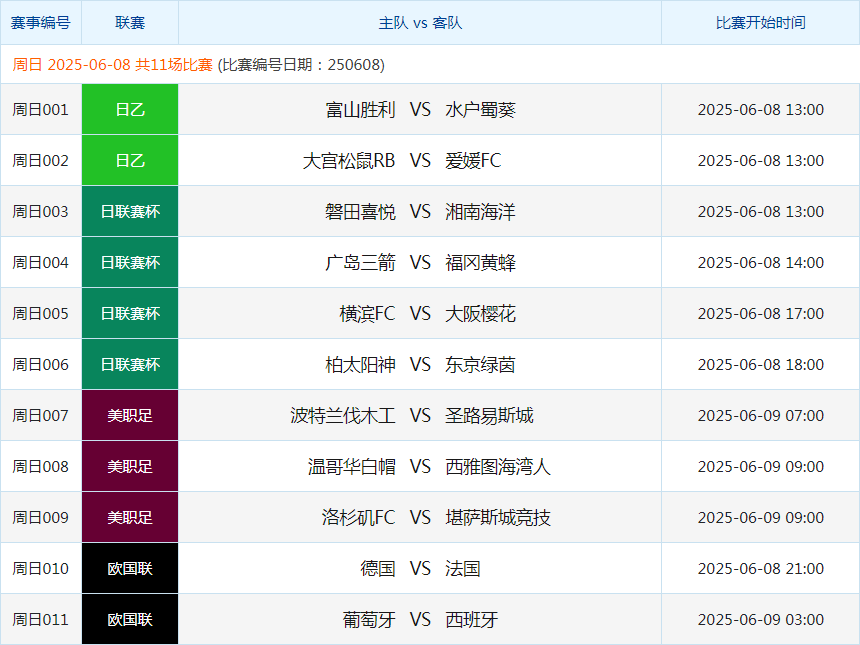Click start time 2025-06-08 18:00
The width and height of the screenshot is (860, 645).
tap(761, 365)
